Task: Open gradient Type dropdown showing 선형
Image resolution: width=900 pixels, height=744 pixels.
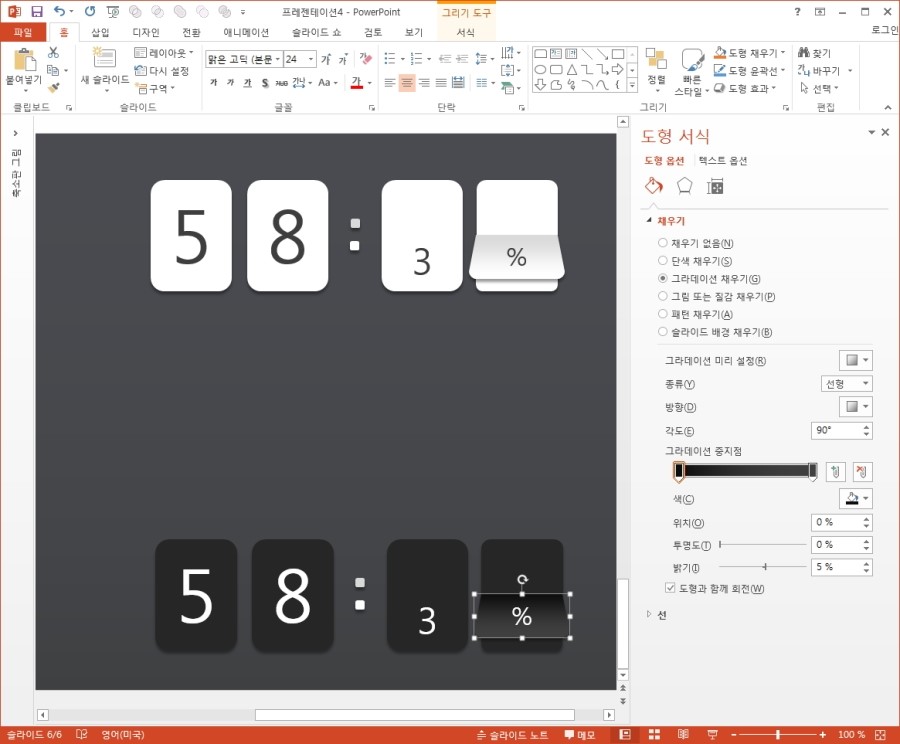Action: [x=847, y=383]
